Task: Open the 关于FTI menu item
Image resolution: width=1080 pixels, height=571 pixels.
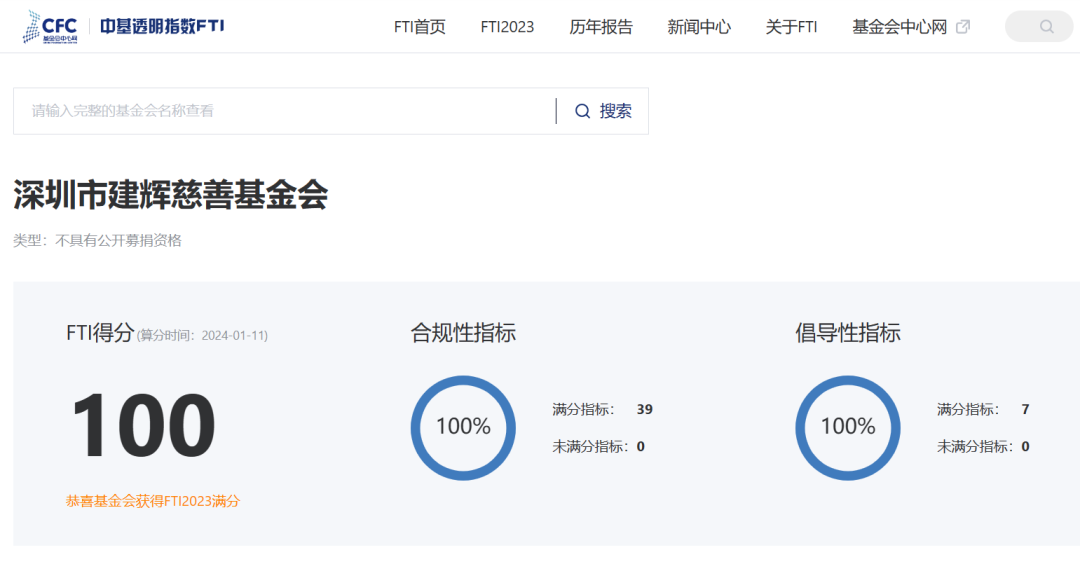Action: [x=791, y=27]
